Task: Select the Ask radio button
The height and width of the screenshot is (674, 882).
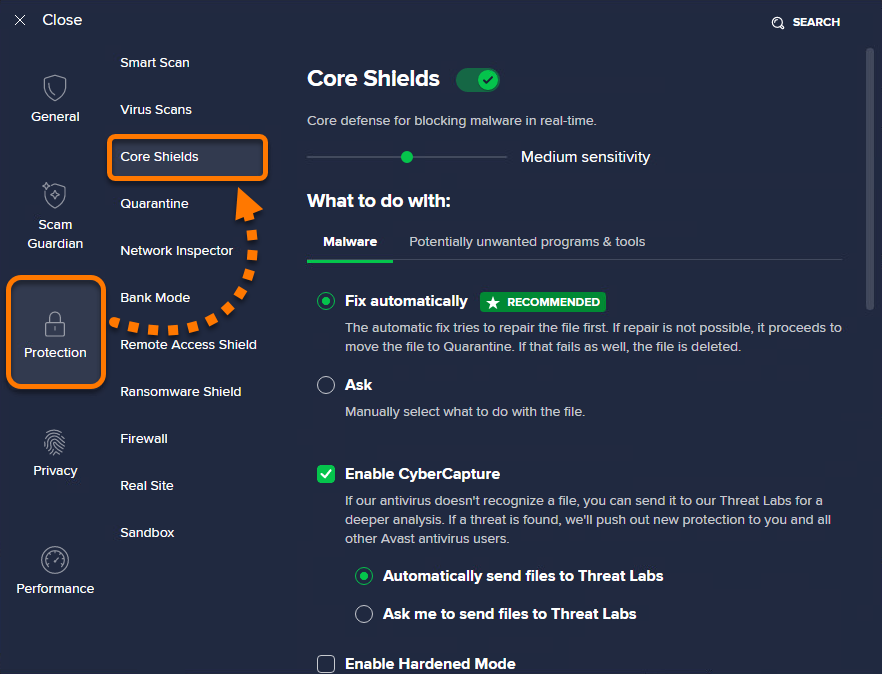Action: (326, 385)
